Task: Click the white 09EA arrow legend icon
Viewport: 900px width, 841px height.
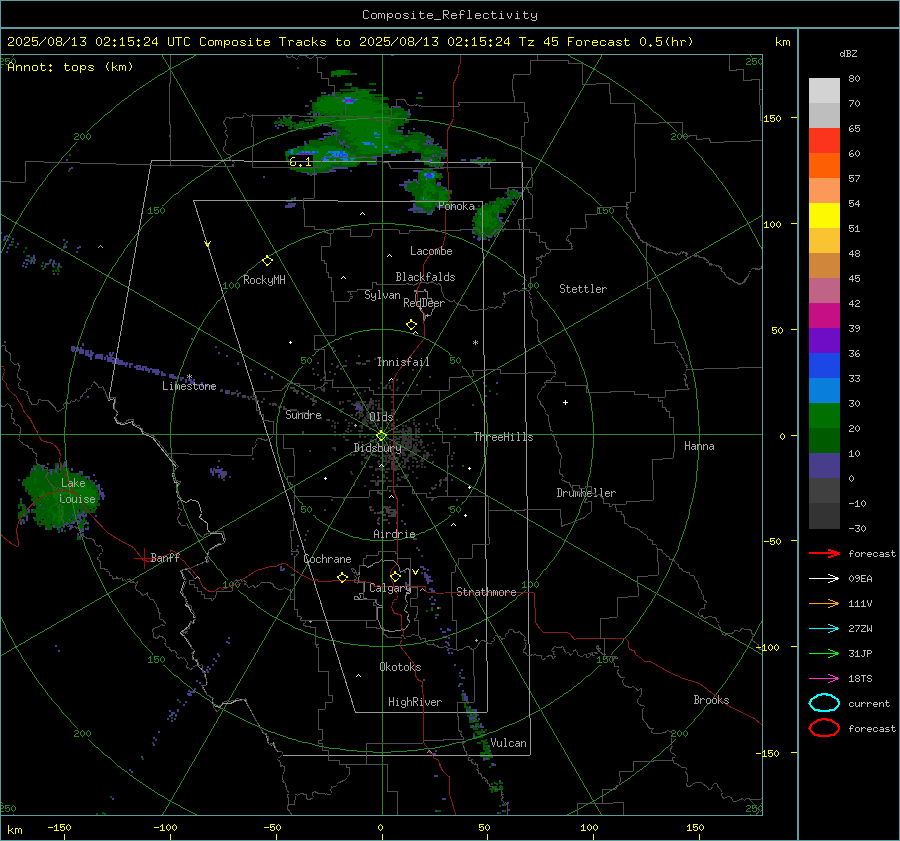Action: 824,579
